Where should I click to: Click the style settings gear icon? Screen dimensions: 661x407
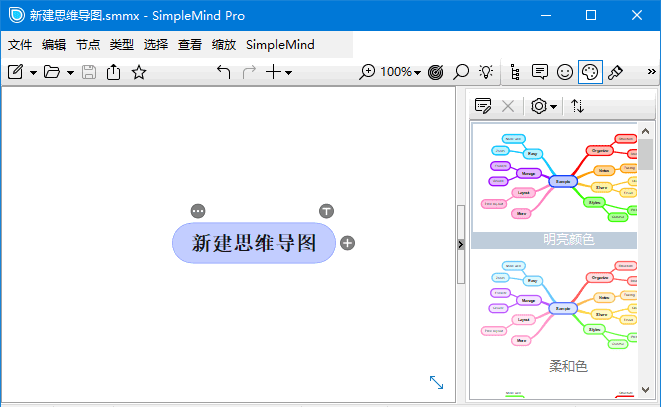539,106
